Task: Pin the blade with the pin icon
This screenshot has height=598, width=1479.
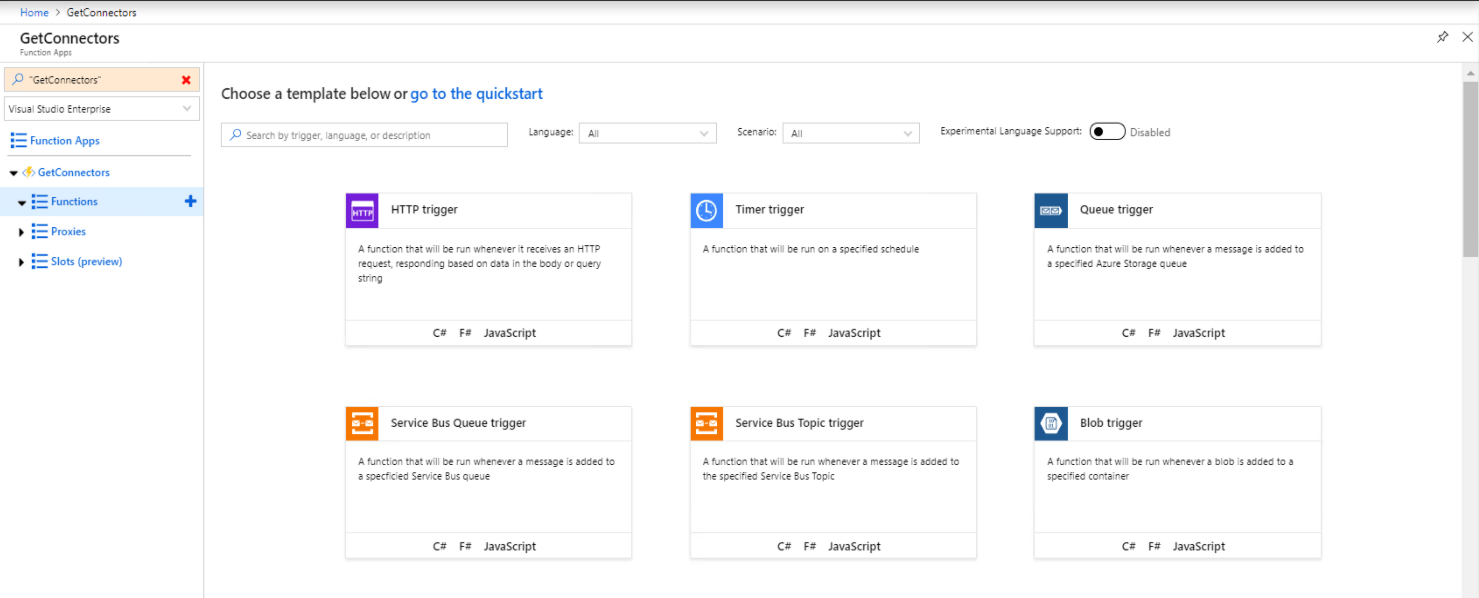Action: click(1442, 37)
